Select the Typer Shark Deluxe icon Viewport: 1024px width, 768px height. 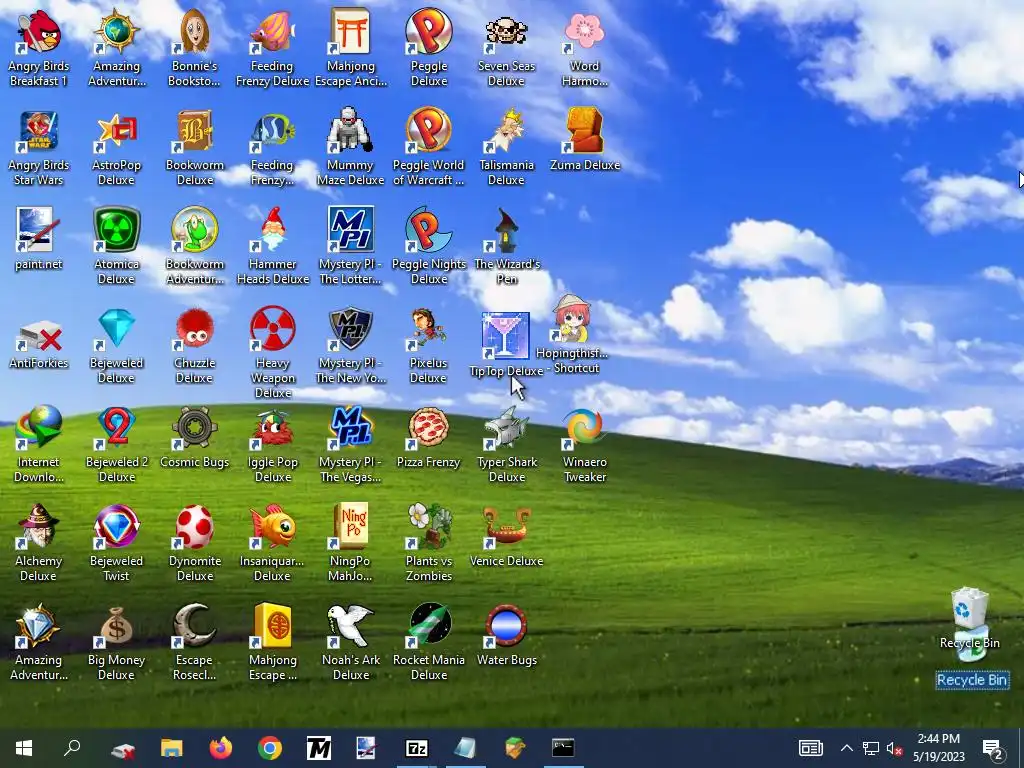tap(507, 428)
